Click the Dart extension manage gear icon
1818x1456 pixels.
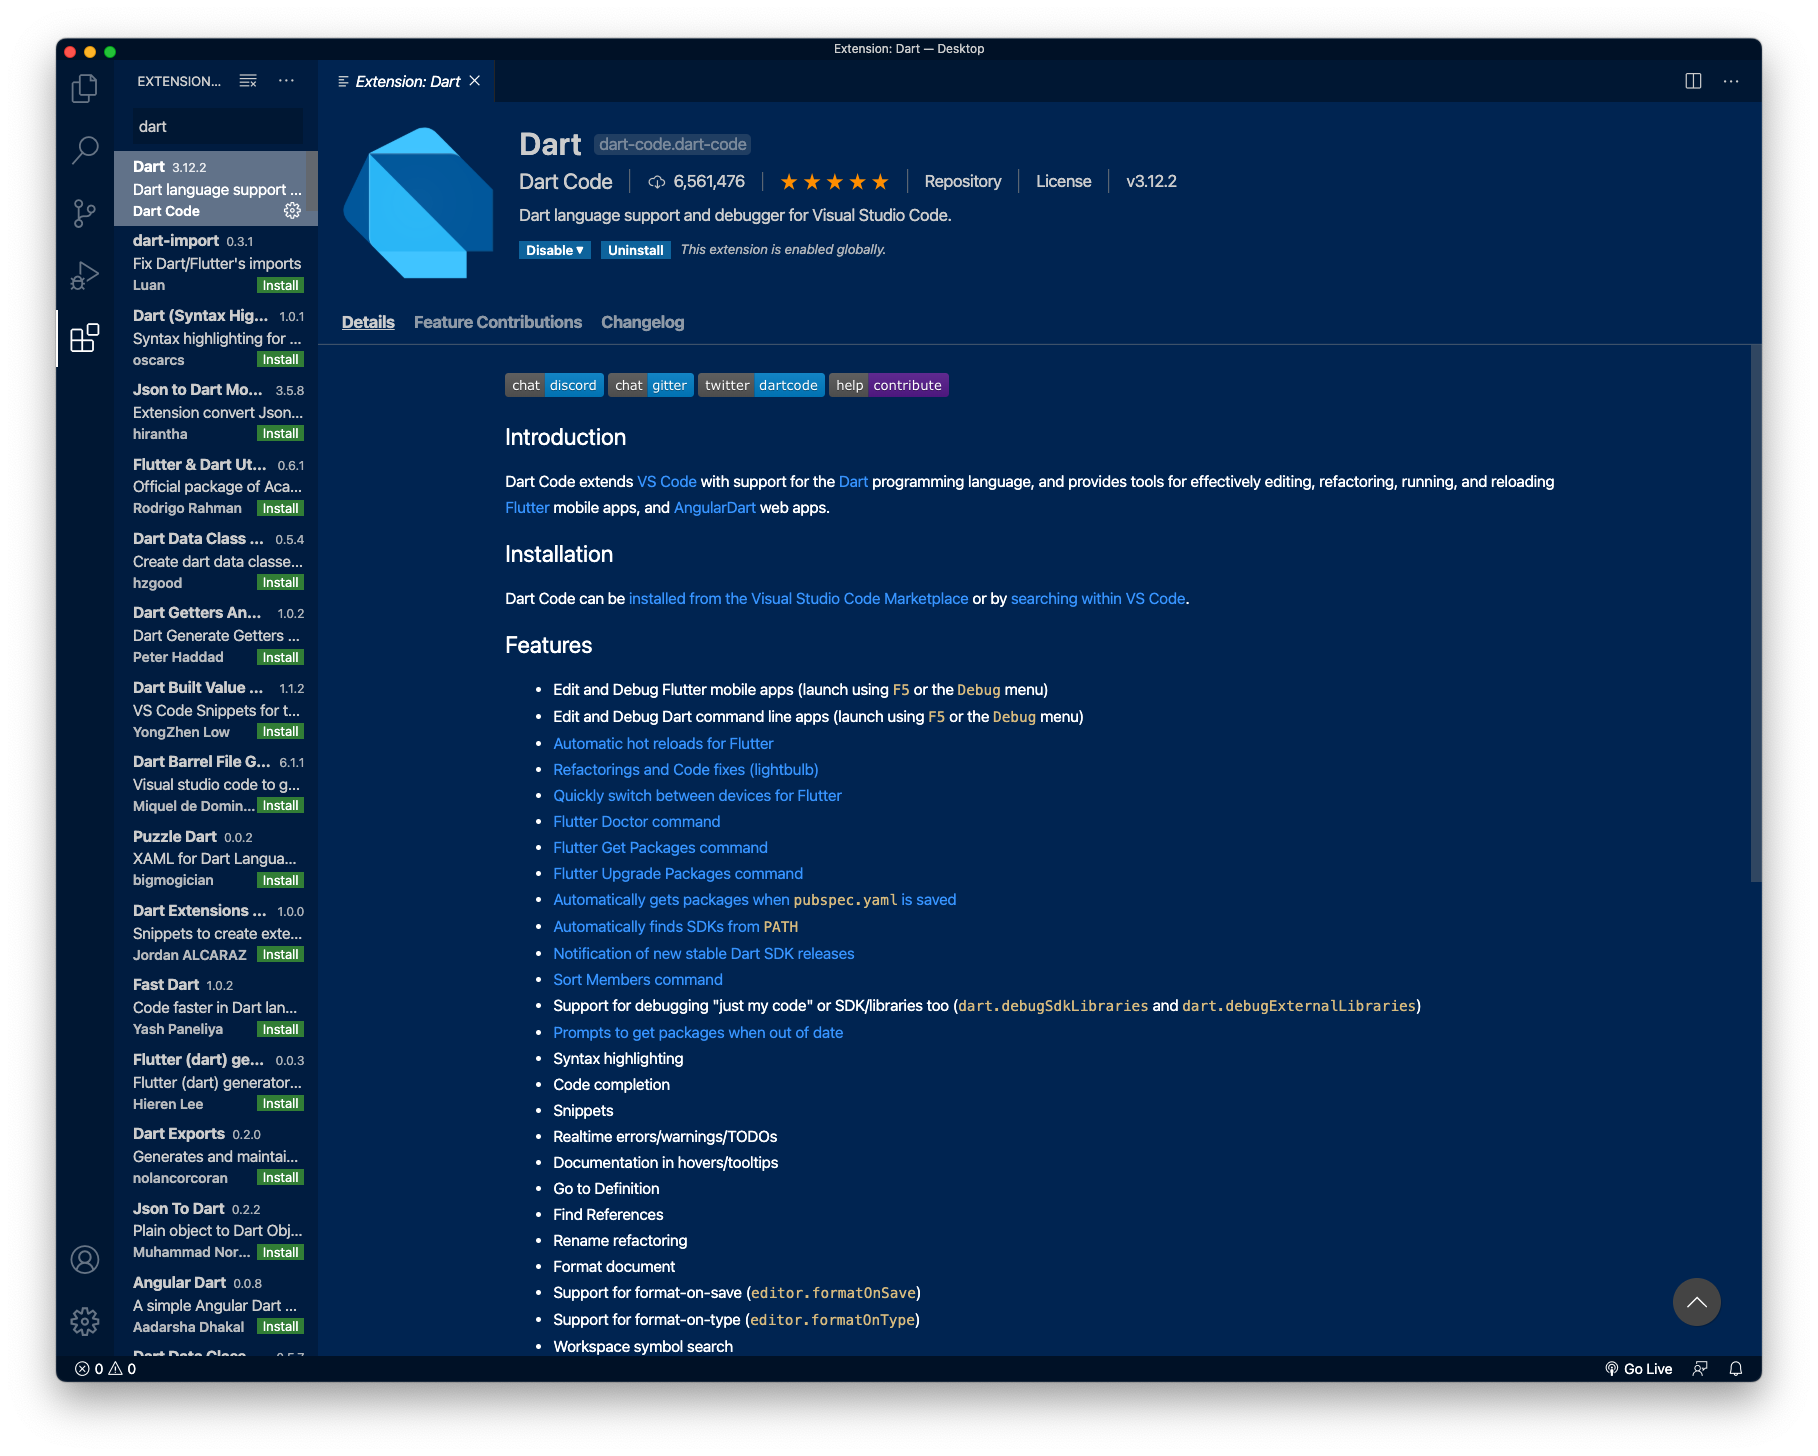click(292, 211)
